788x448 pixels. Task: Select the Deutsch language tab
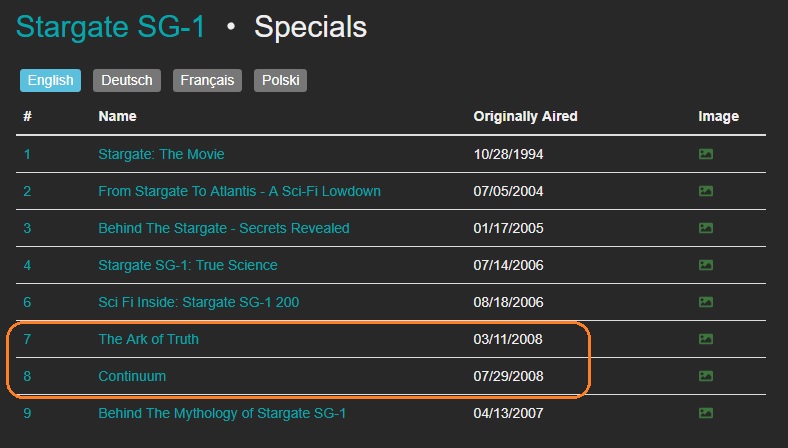[127, 80]
